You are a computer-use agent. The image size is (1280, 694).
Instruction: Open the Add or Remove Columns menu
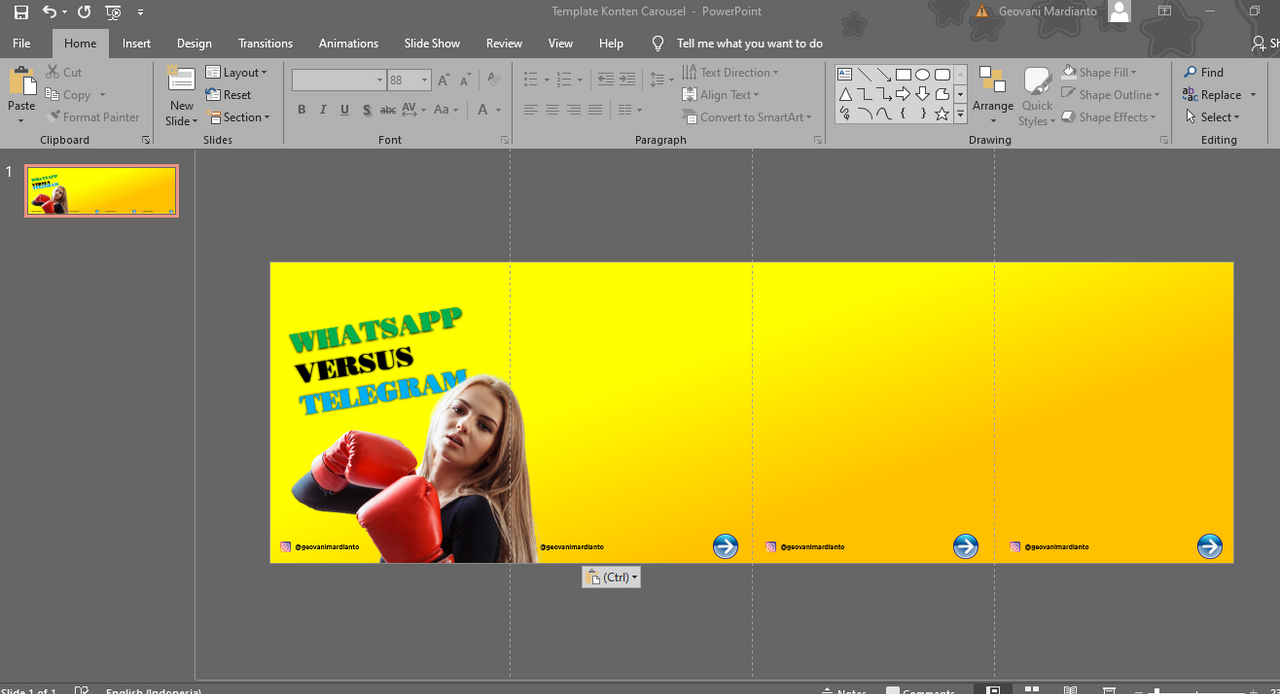(630, 110)
